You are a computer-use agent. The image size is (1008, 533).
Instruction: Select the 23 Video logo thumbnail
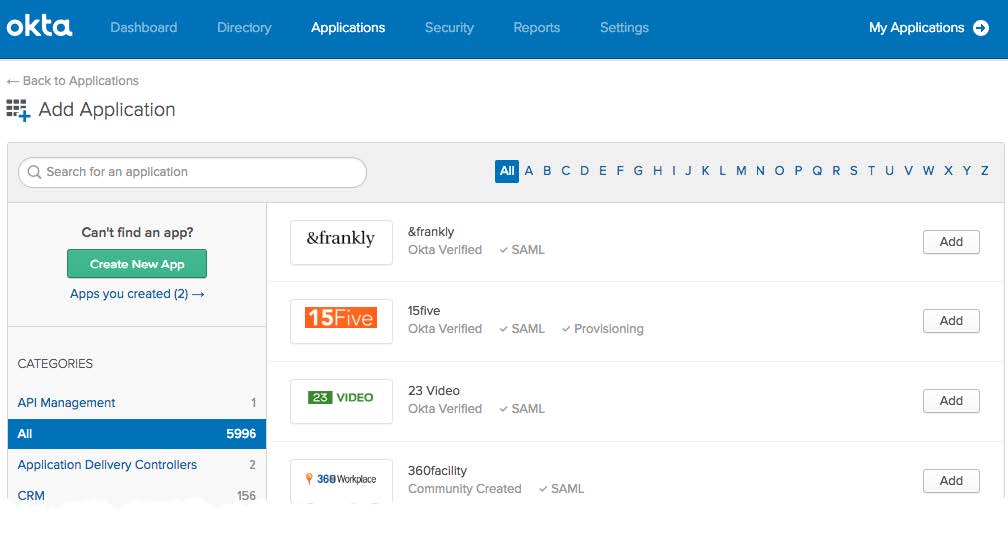point(341,400)
